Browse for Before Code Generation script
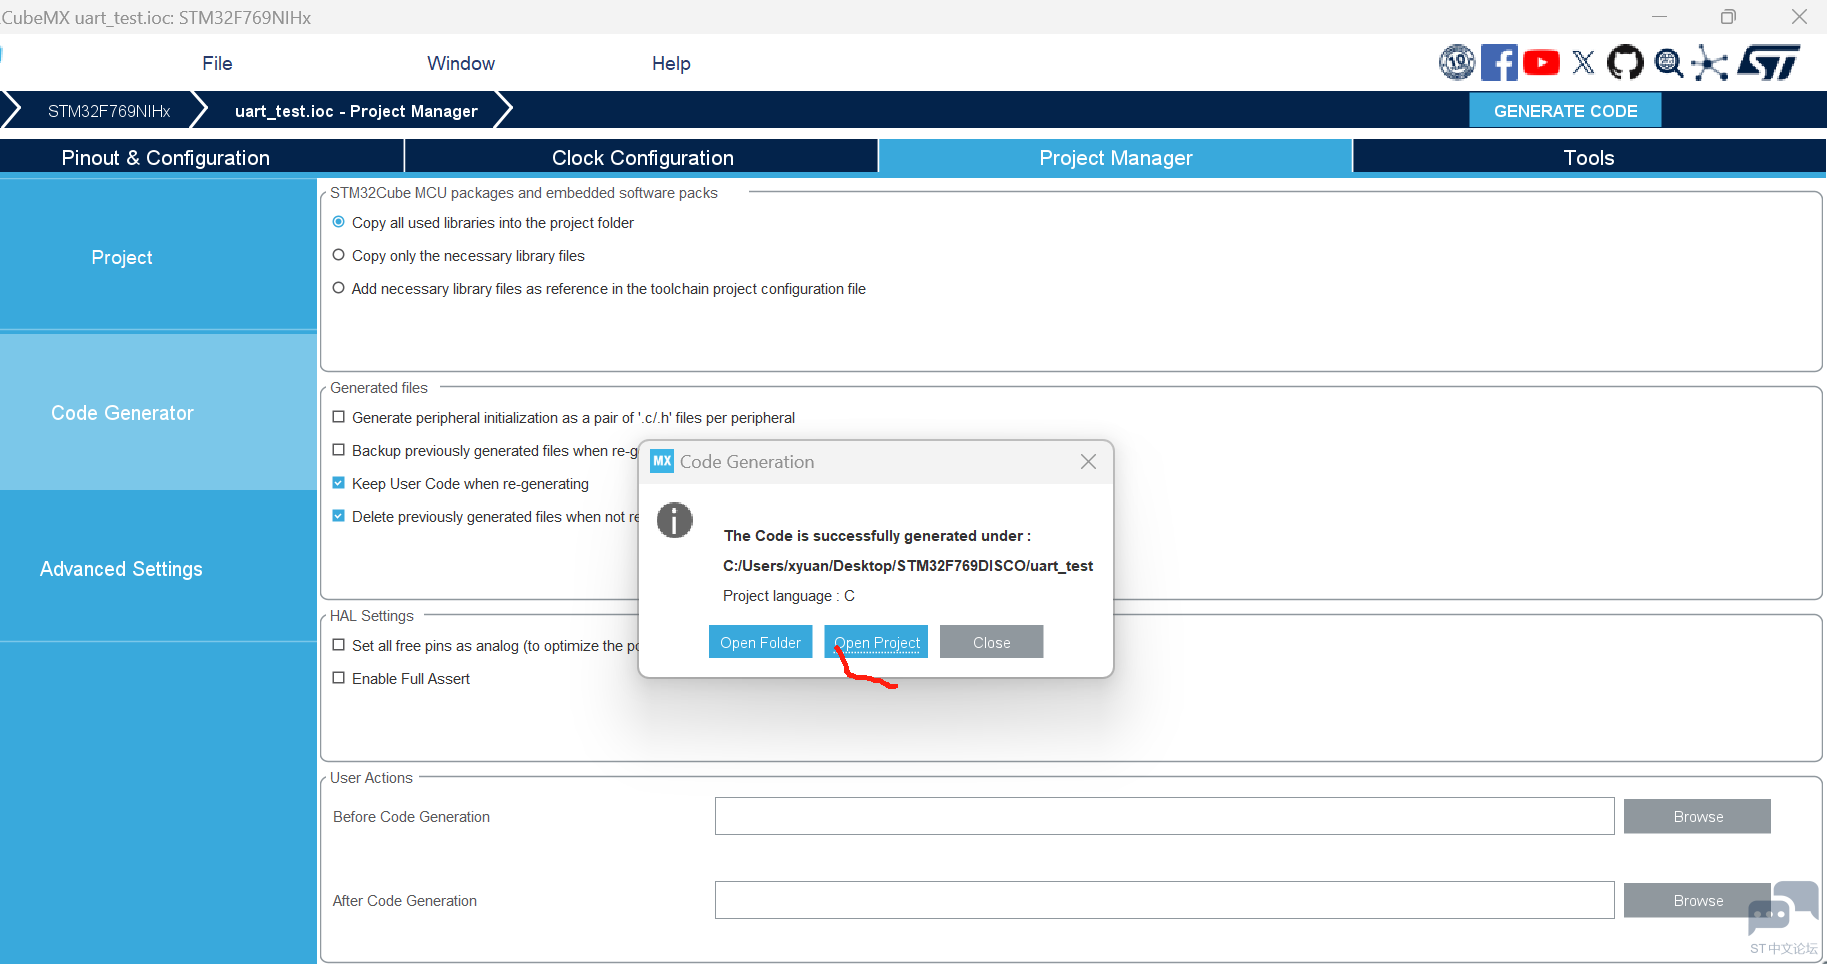The width and height of the screenshot is (1827, 964). (x=1697, y=816)
